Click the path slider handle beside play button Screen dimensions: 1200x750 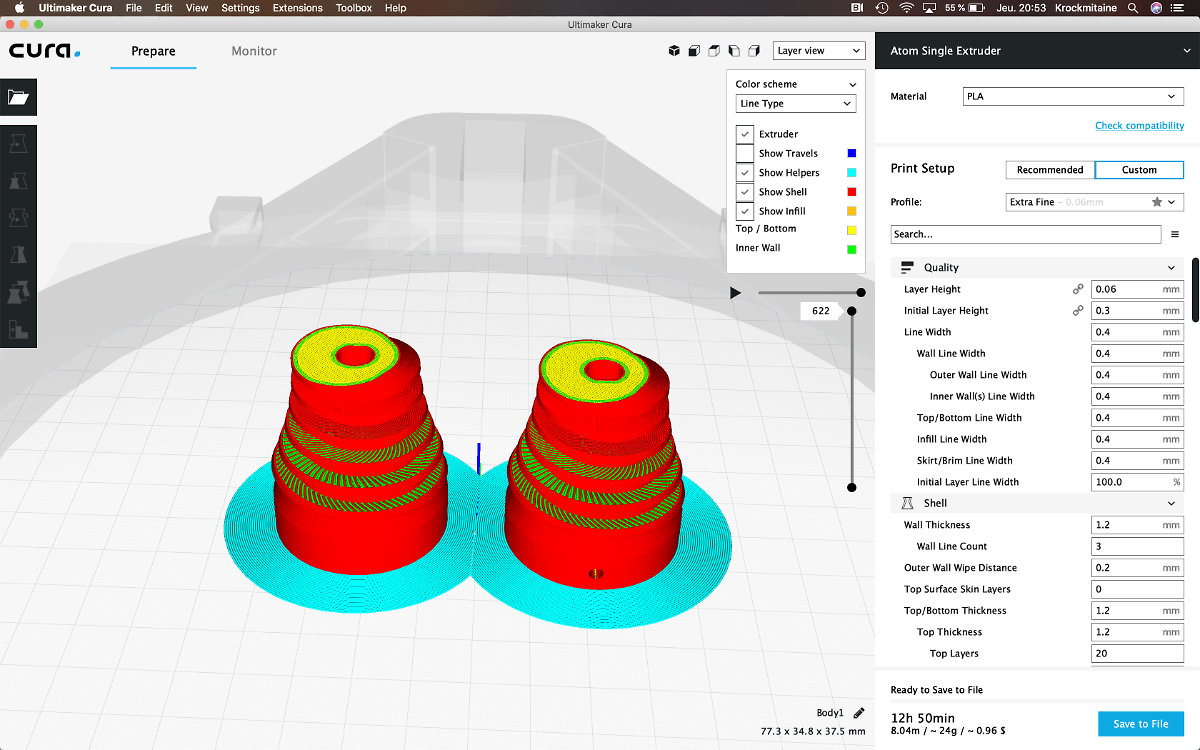[861, 292]
